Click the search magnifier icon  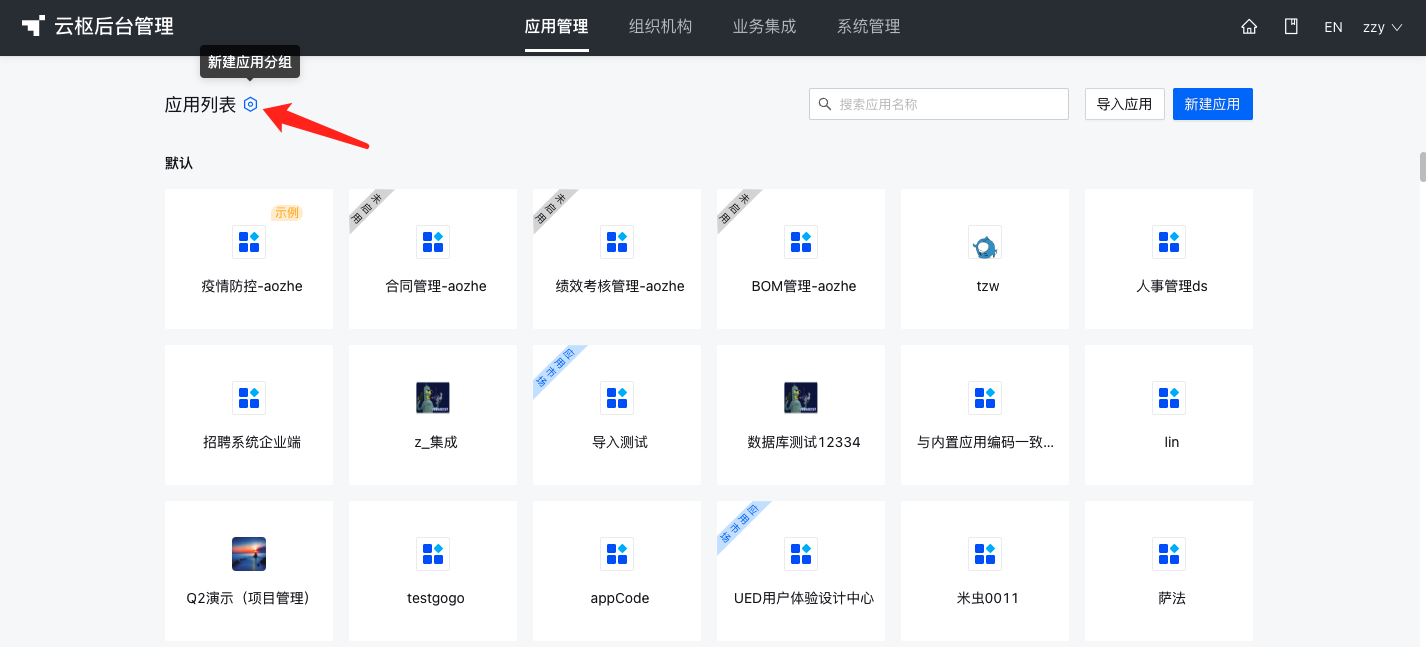tap(825, 104)
